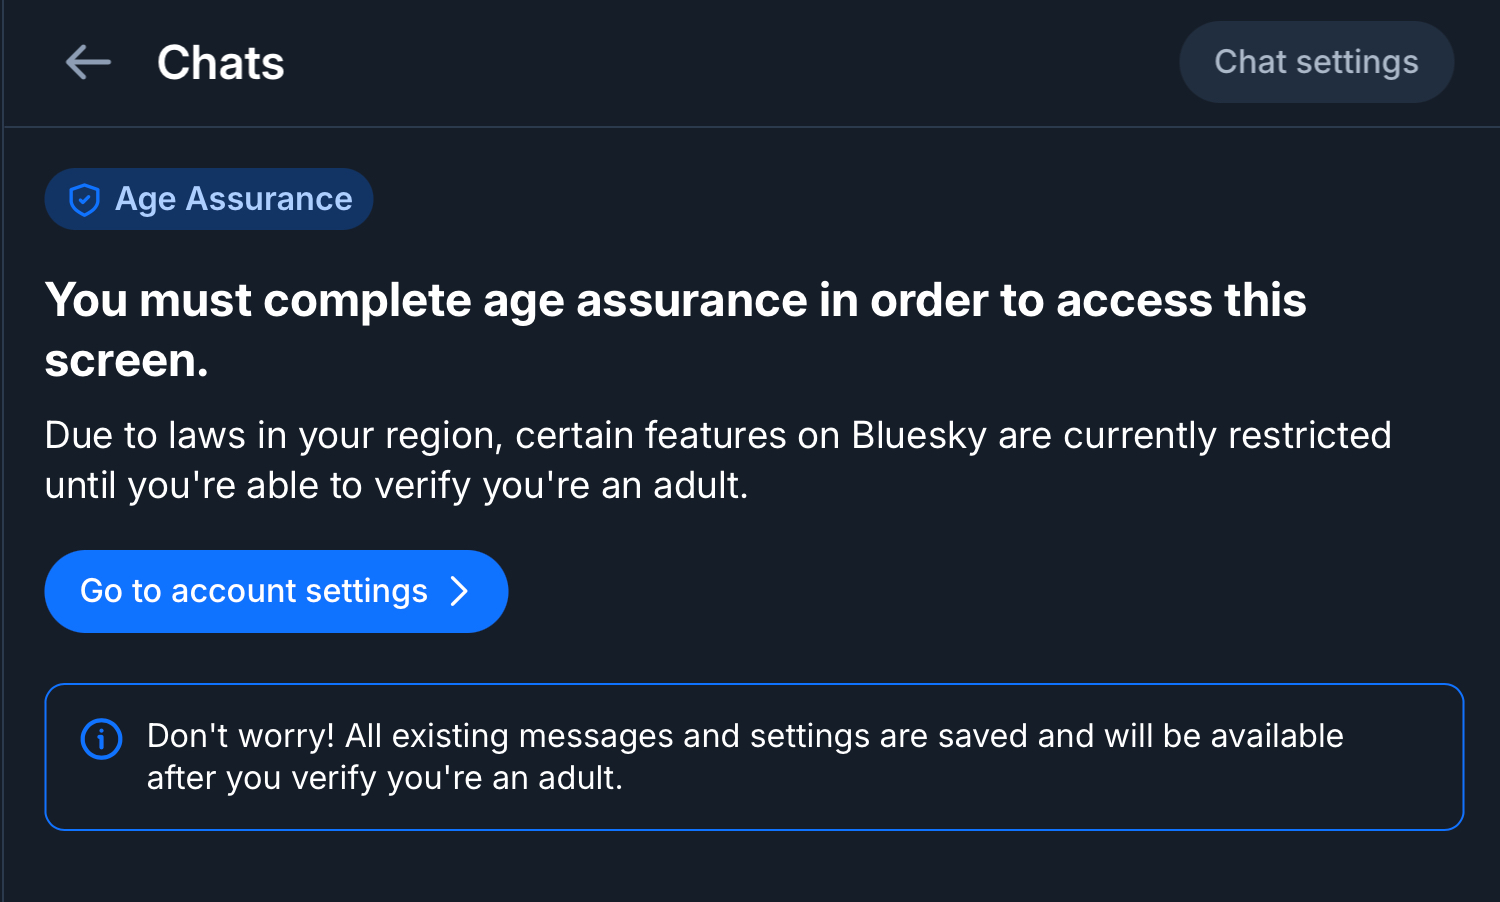Go to account settings
Screen dimensions: 1500x902
pyautogui.click(x=276, y=591)
